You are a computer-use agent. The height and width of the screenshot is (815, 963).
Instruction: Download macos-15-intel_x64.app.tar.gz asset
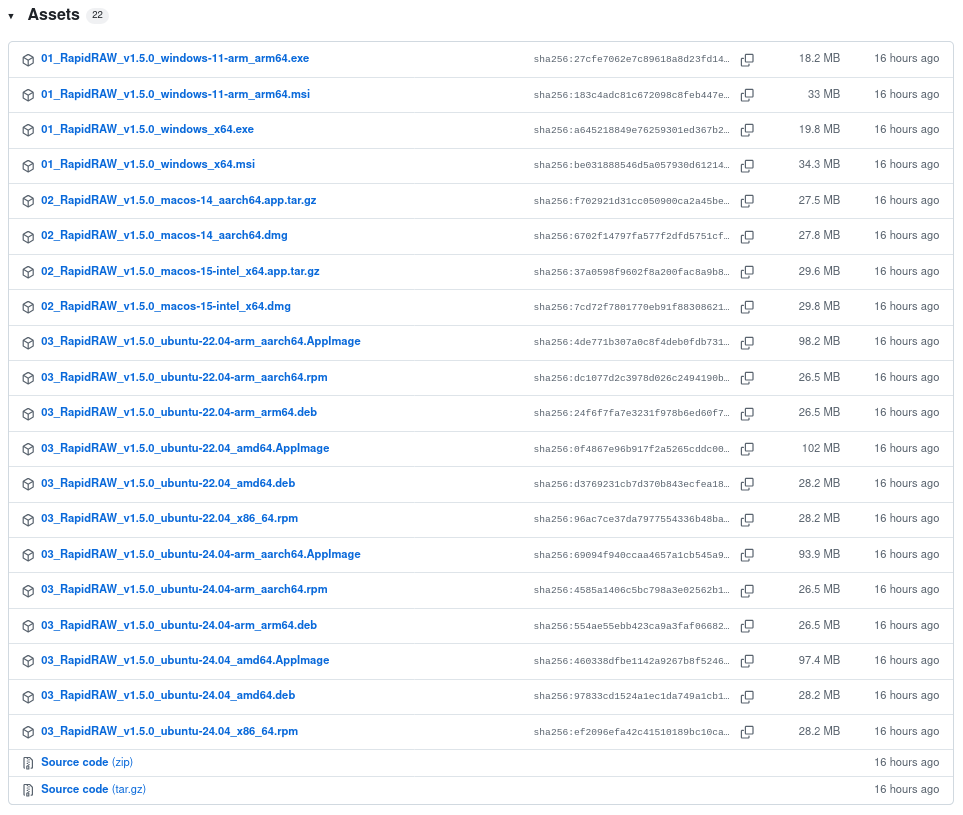[x=181, y=271]
